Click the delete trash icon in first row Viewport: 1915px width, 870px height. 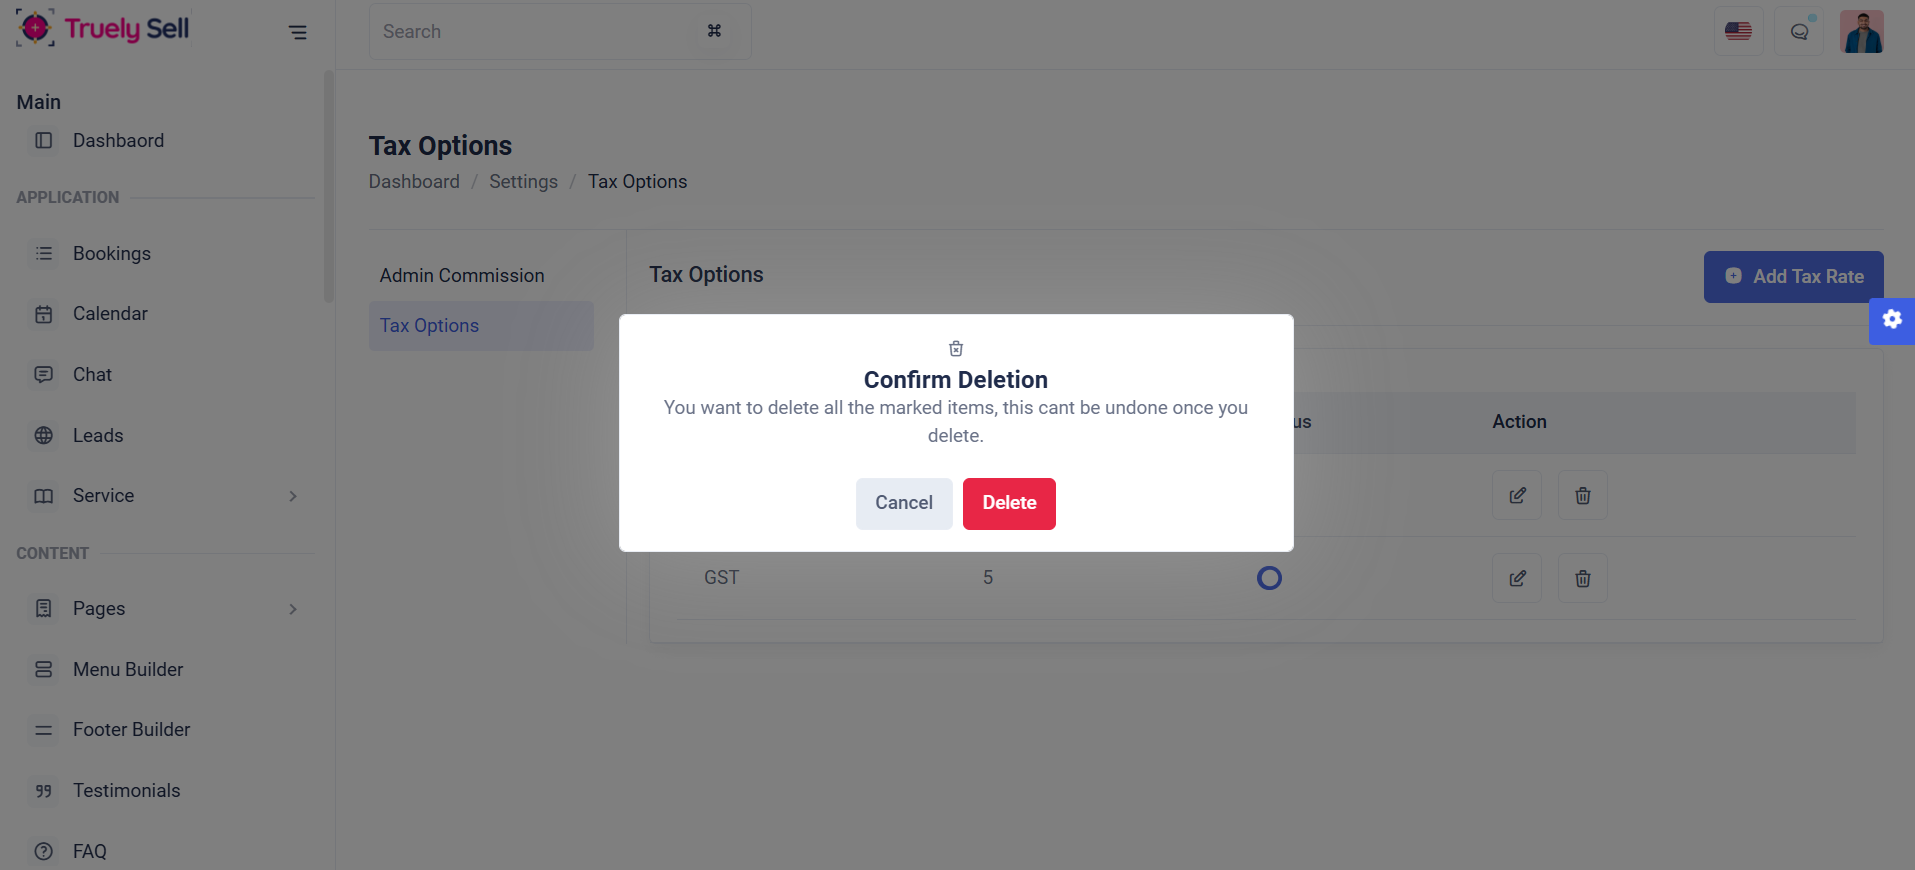pyautogui.click(x=1583, y=495)
